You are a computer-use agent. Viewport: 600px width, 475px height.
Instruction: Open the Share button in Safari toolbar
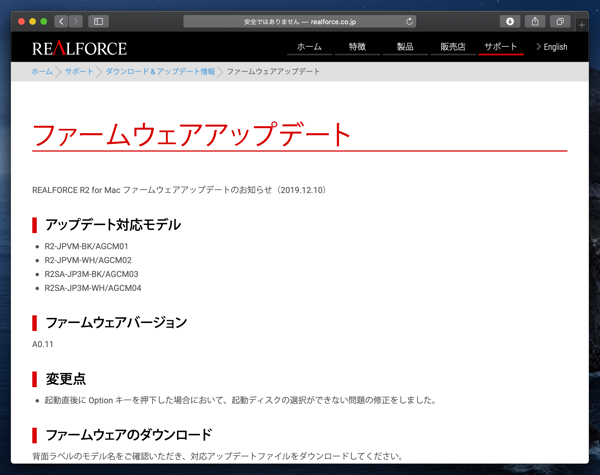pyautogui.click(x=535, y=21)
